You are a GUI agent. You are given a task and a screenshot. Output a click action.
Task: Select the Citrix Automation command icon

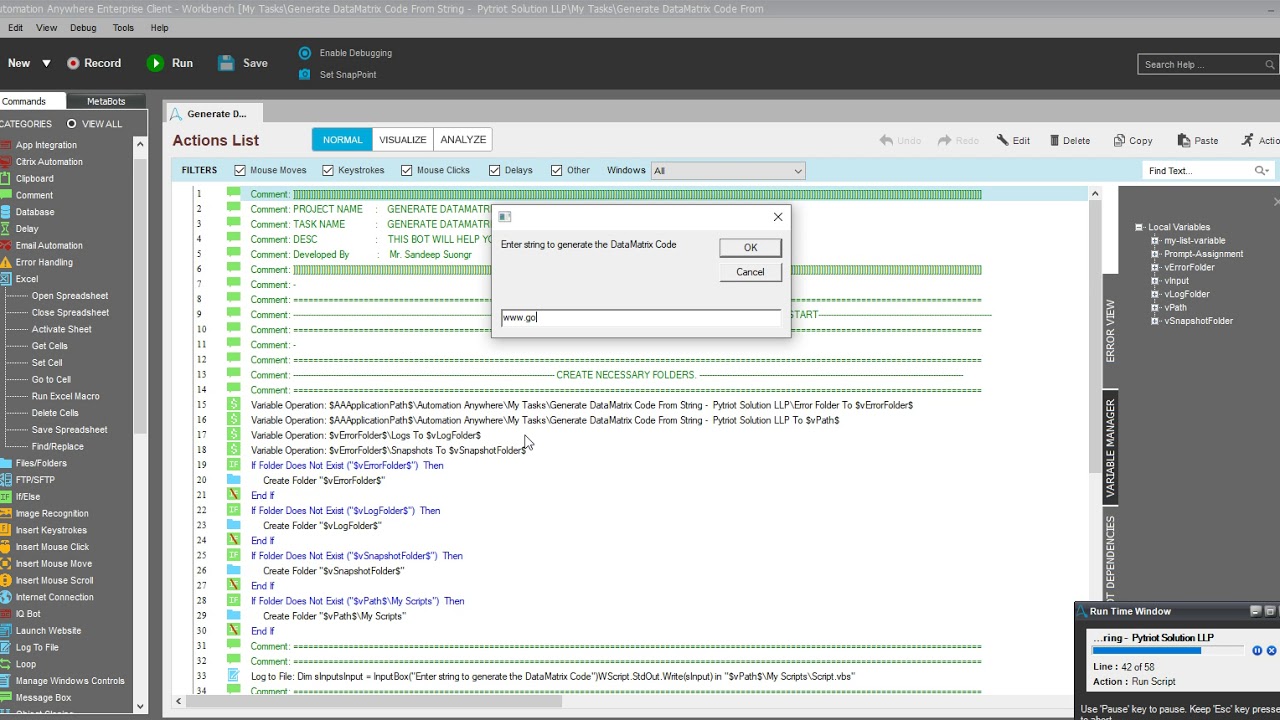tap(5, 162)
